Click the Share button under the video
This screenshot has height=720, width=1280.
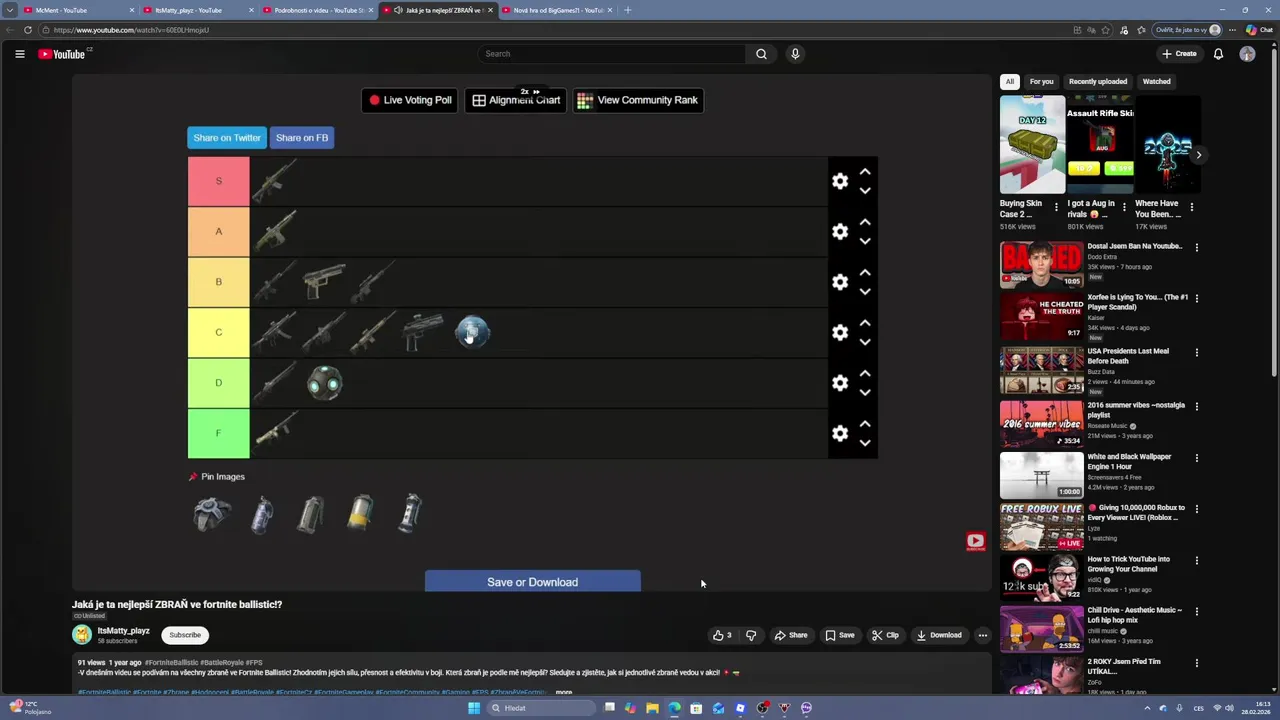791,635
